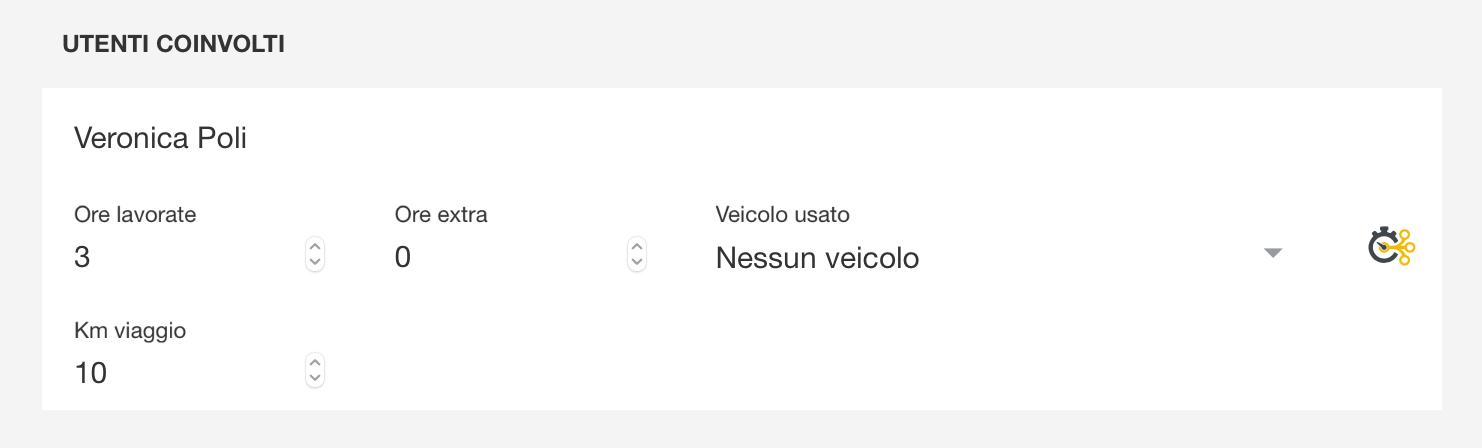Select the Nessun veicolo combo box
The height and width of the screenshot is (448, 1482).
1000,258
